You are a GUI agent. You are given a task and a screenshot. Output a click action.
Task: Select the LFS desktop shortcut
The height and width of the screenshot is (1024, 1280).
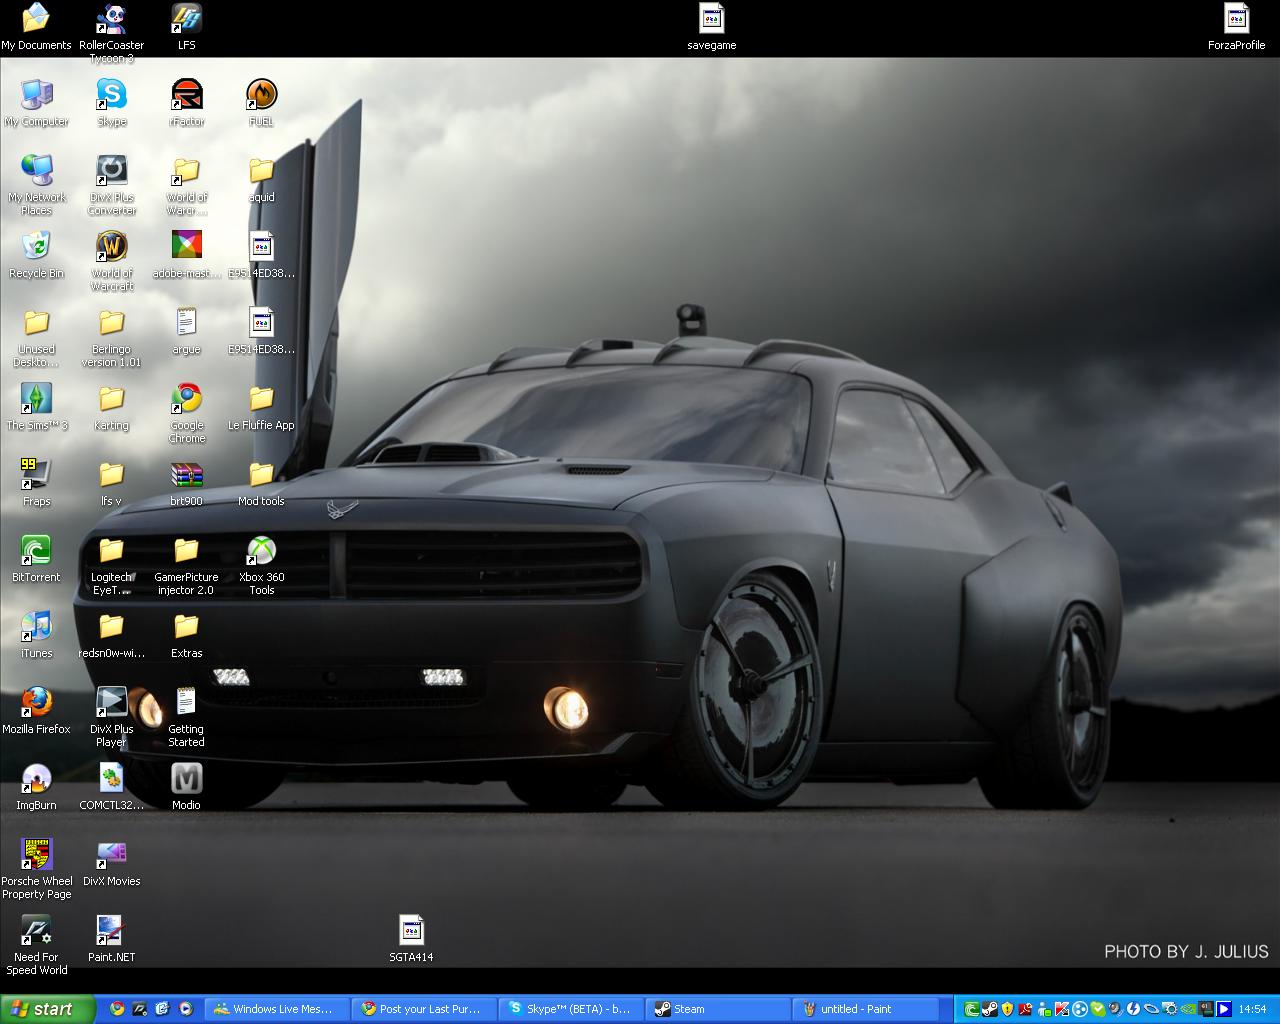pyautogui.click(x=187, y=27)
